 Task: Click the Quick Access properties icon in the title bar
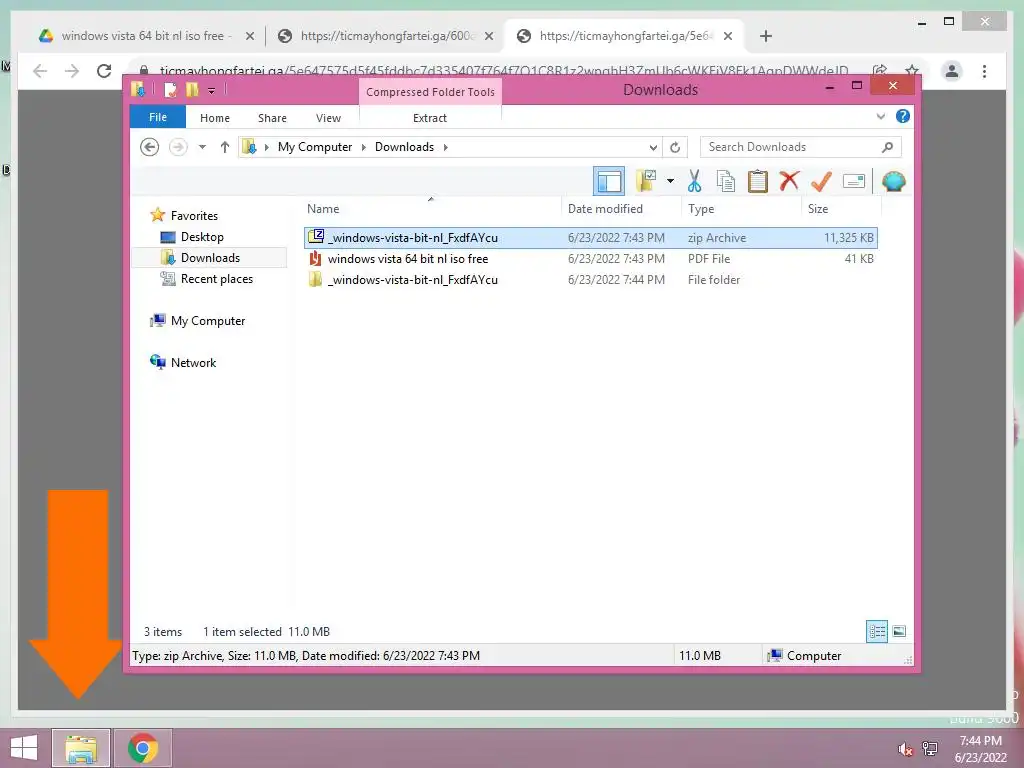[170, 89]
